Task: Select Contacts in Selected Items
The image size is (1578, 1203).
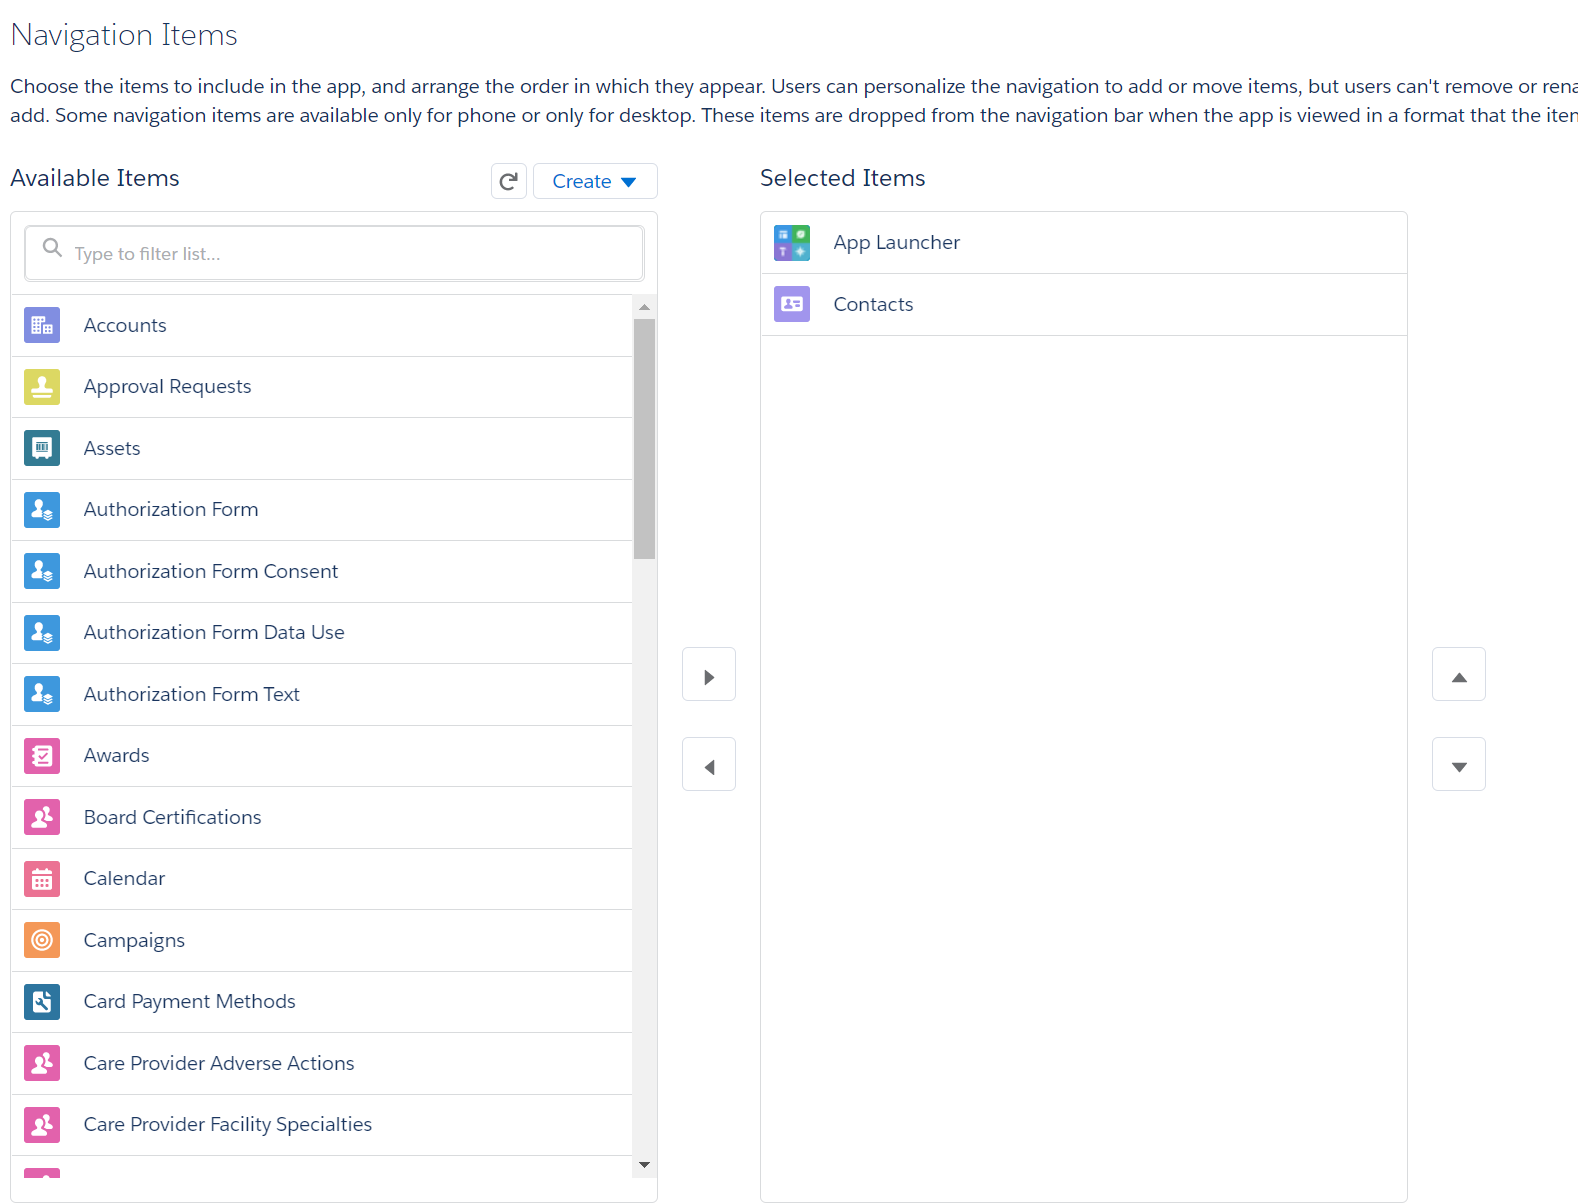Action: point(1084,304)
